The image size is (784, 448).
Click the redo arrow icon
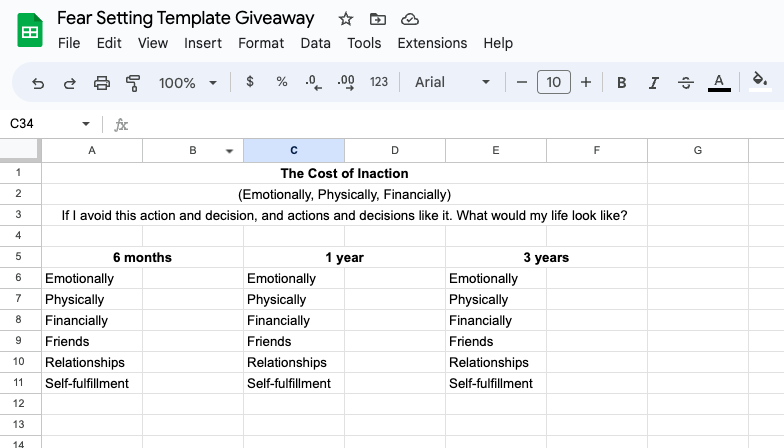pyautogui.click(x=70, y=83)
